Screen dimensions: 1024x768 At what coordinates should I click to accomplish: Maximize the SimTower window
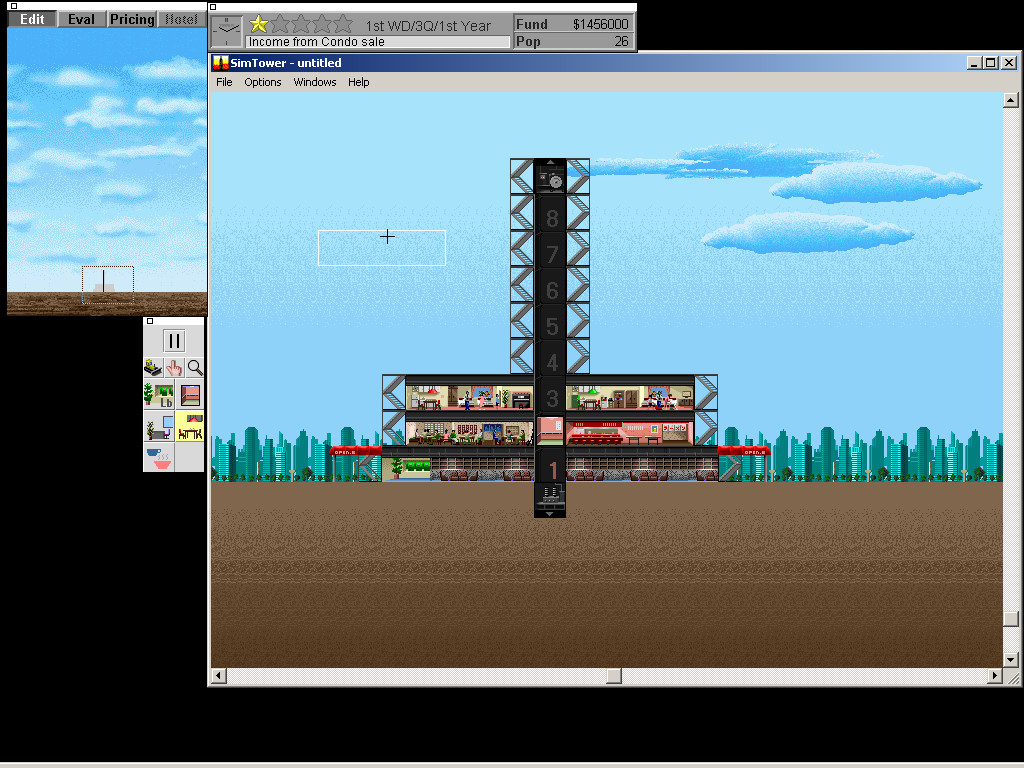tap(990, 63)
